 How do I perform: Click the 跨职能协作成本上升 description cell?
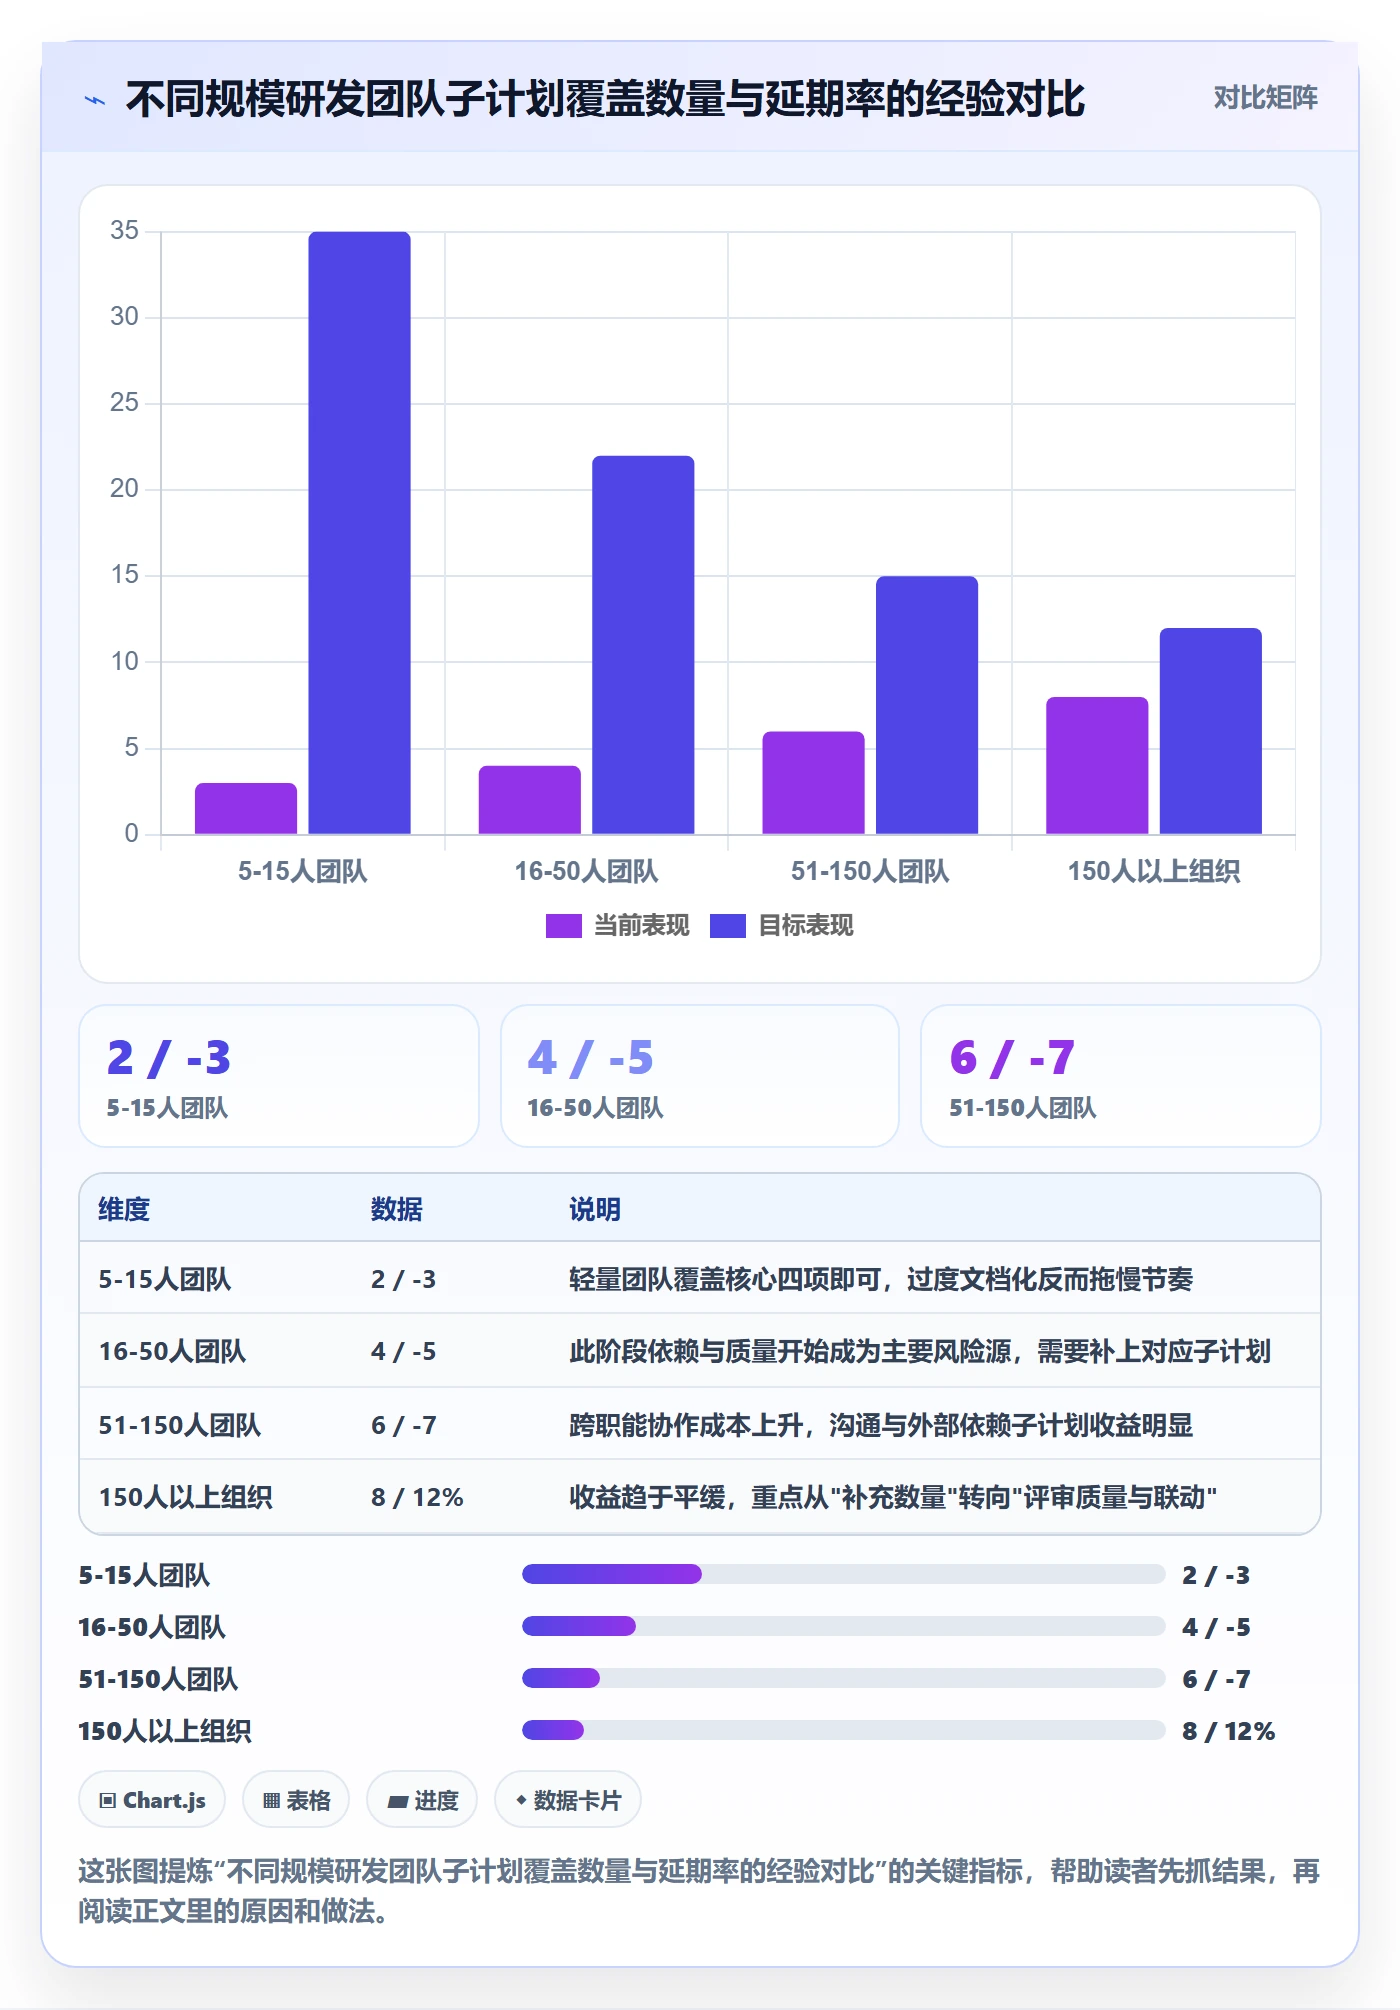tap(881, 1425)
